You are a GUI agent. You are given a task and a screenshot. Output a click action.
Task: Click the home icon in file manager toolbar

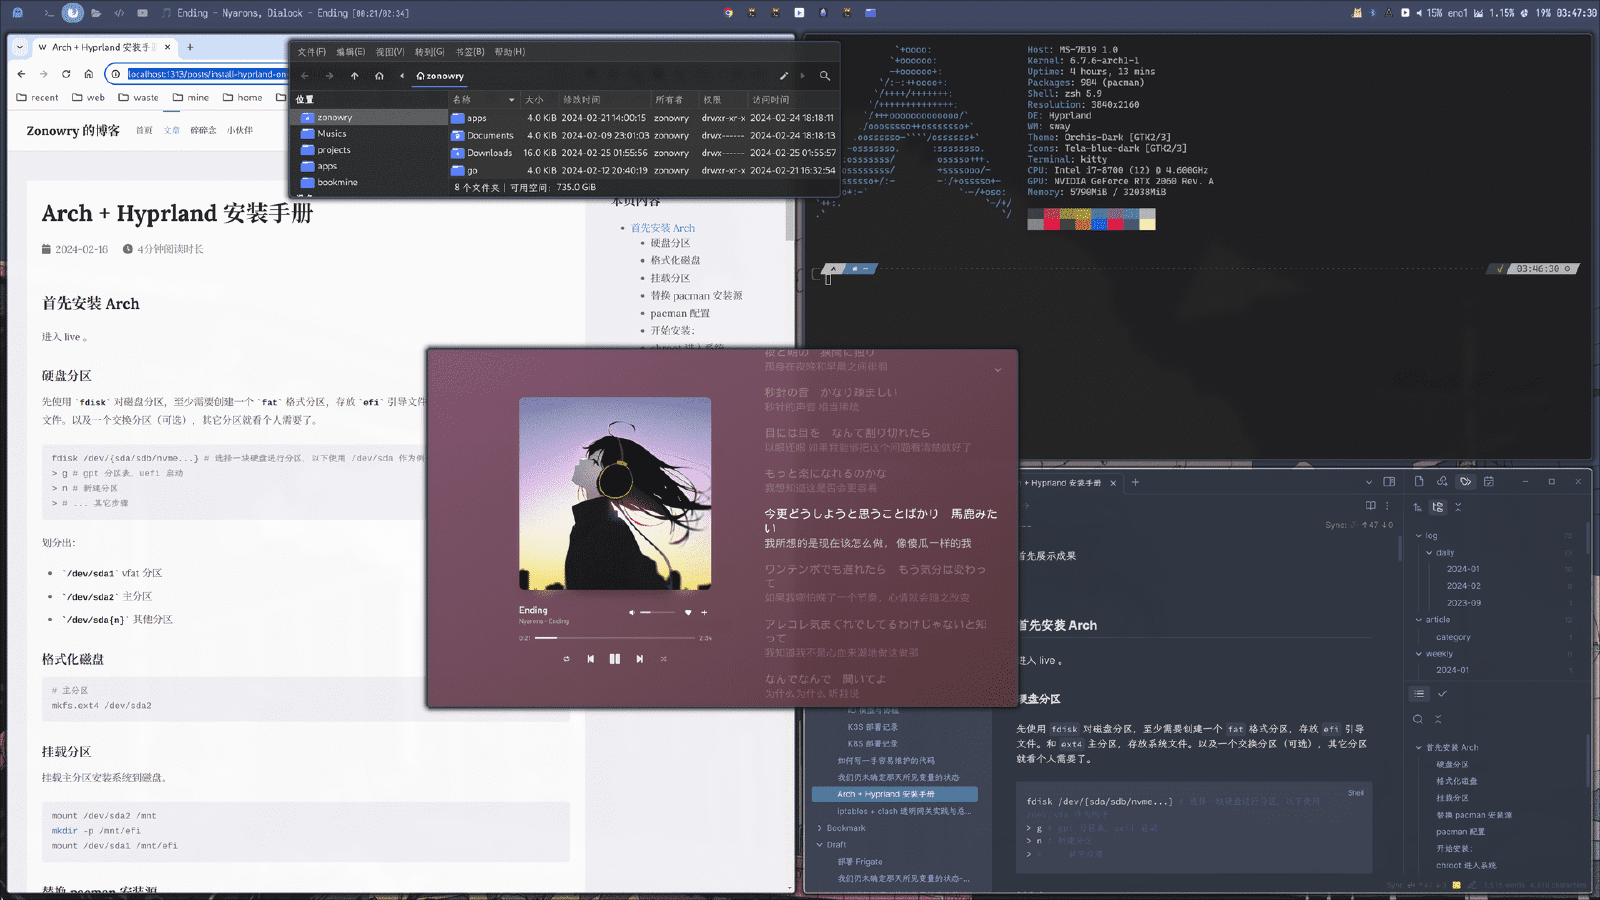pos(379,76)
